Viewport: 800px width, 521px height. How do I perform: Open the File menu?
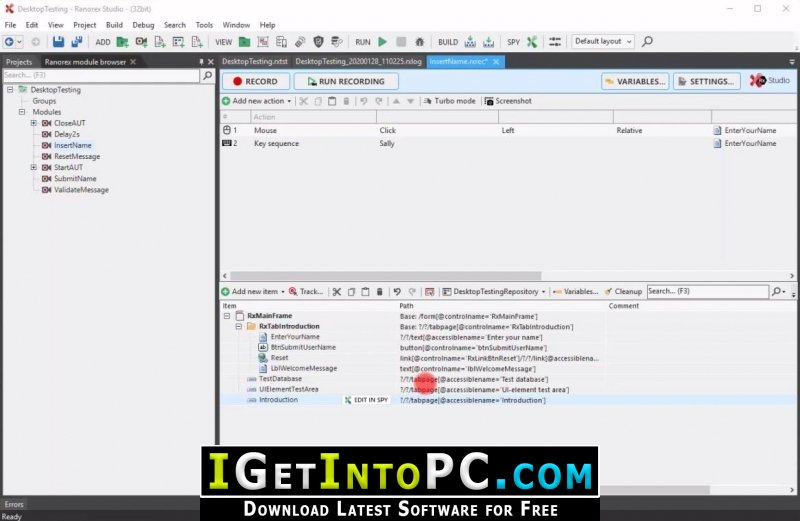[10, 24]
